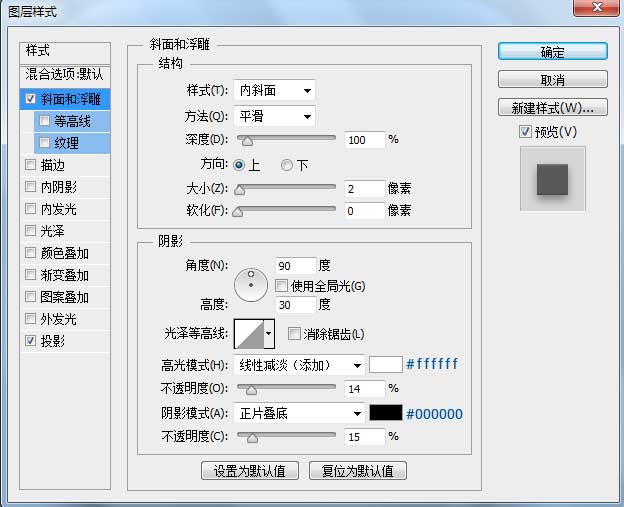Click the 深度 value field showing 100
The height and width of the screenshot is (507, 624).
[x=365, y=140]
